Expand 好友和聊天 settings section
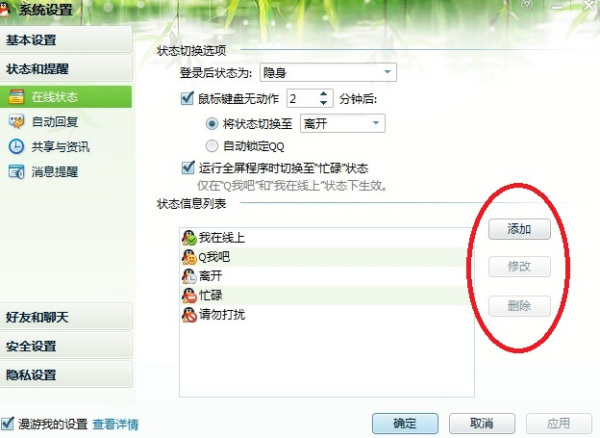This screenshot has height=438, width=600. (x=66, y=317)
